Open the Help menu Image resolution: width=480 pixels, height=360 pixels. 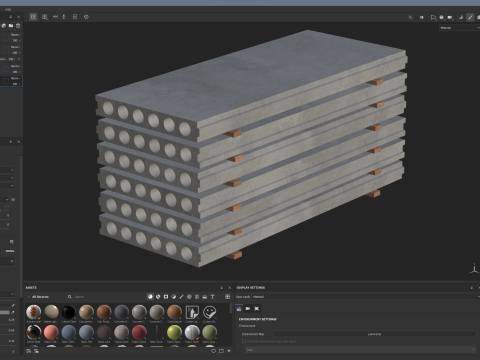click(x=8, y=9)
